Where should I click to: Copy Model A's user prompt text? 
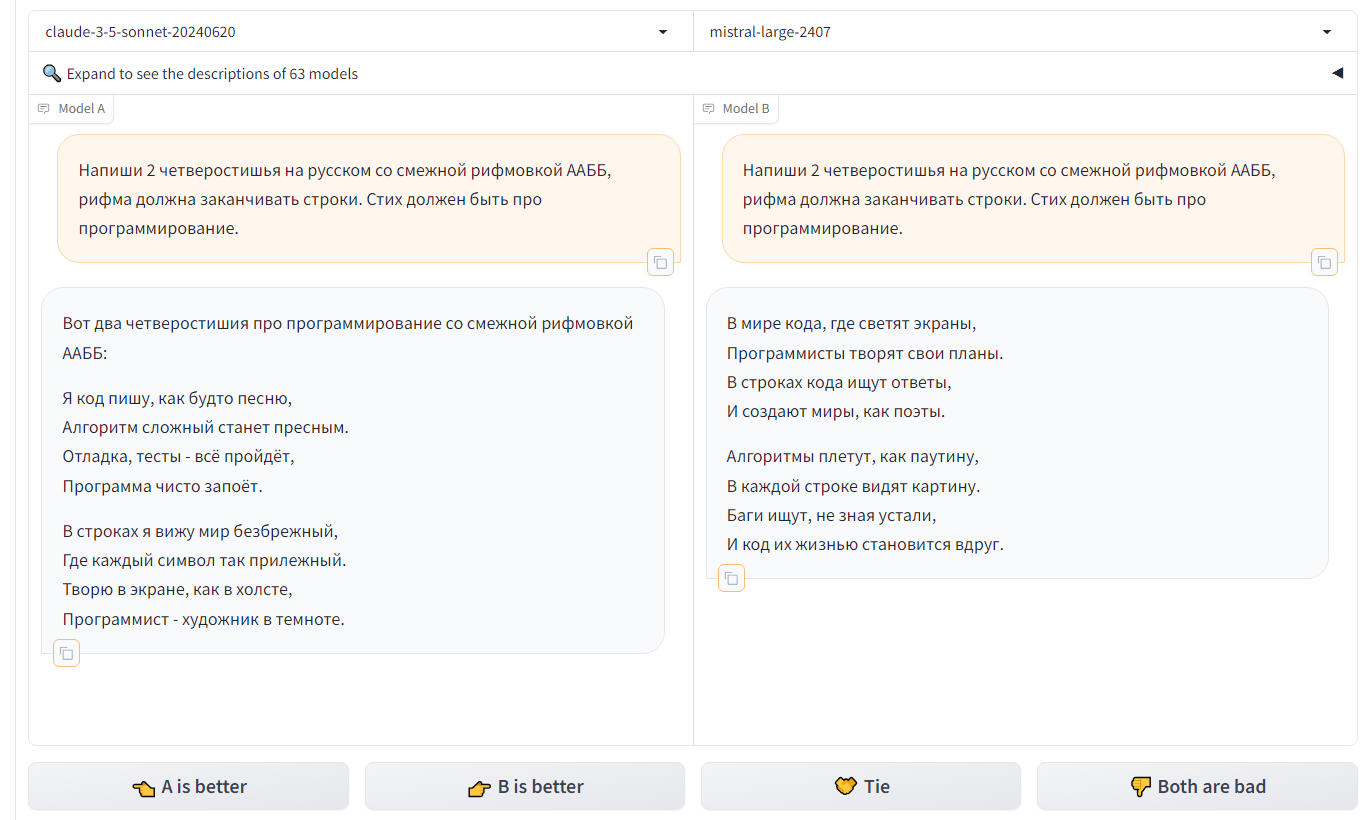click(660, 262)
